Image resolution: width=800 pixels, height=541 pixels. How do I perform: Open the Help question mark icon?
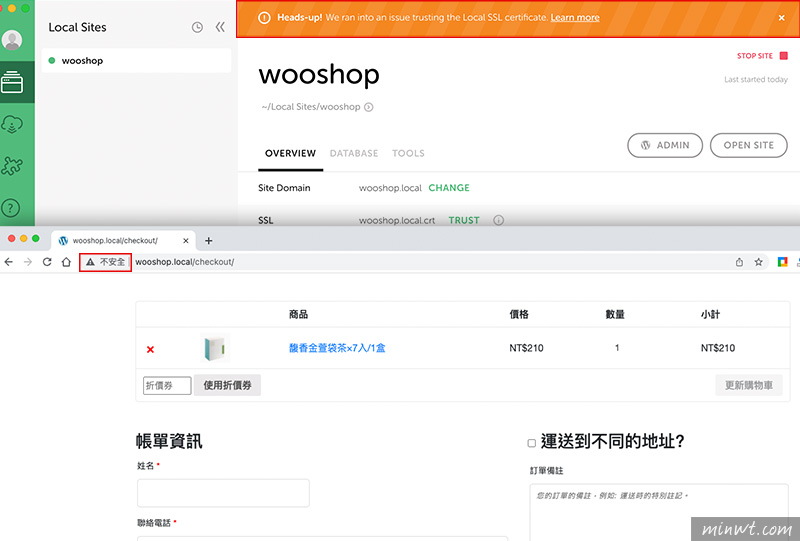coord(11,208)
